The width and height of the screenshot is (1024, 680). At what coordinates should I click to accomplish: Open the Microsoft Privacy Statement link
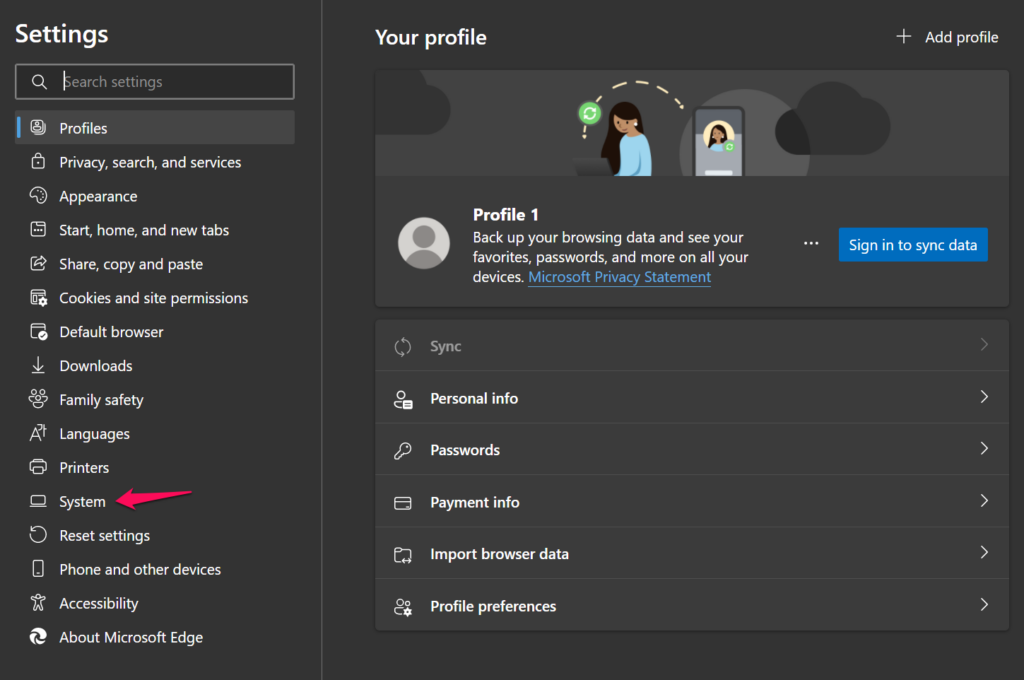(619, 277)
